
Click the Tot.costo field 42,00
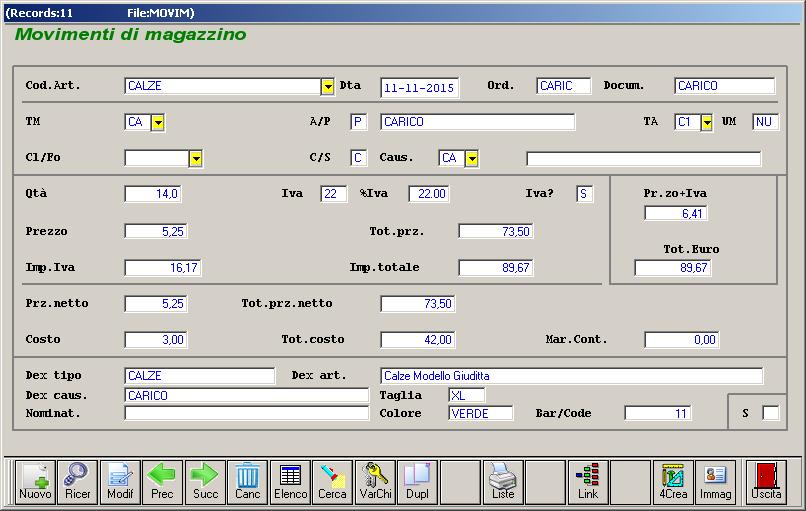(x=418, y=340)
